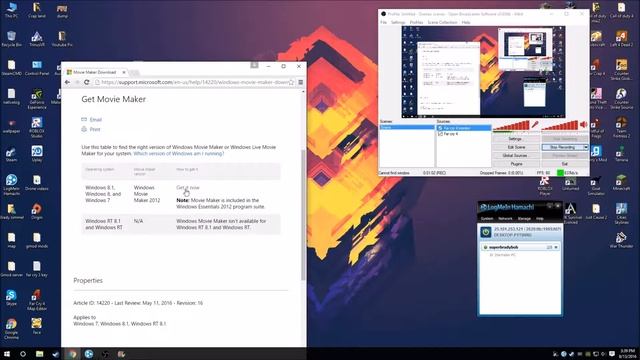
Task: Open Network menu in Hamachi
Action: click(505, 219)
